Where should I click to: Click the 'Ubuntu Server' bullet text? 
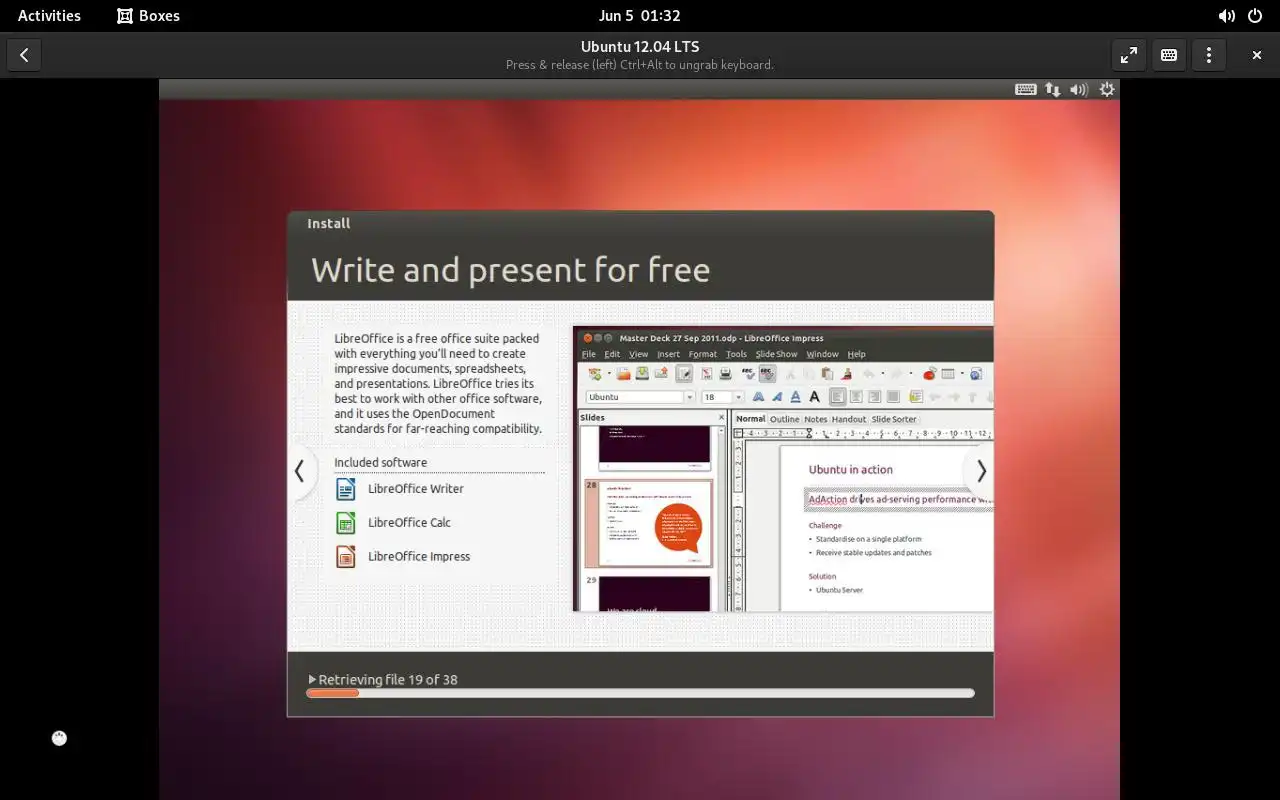coord(840,590)
